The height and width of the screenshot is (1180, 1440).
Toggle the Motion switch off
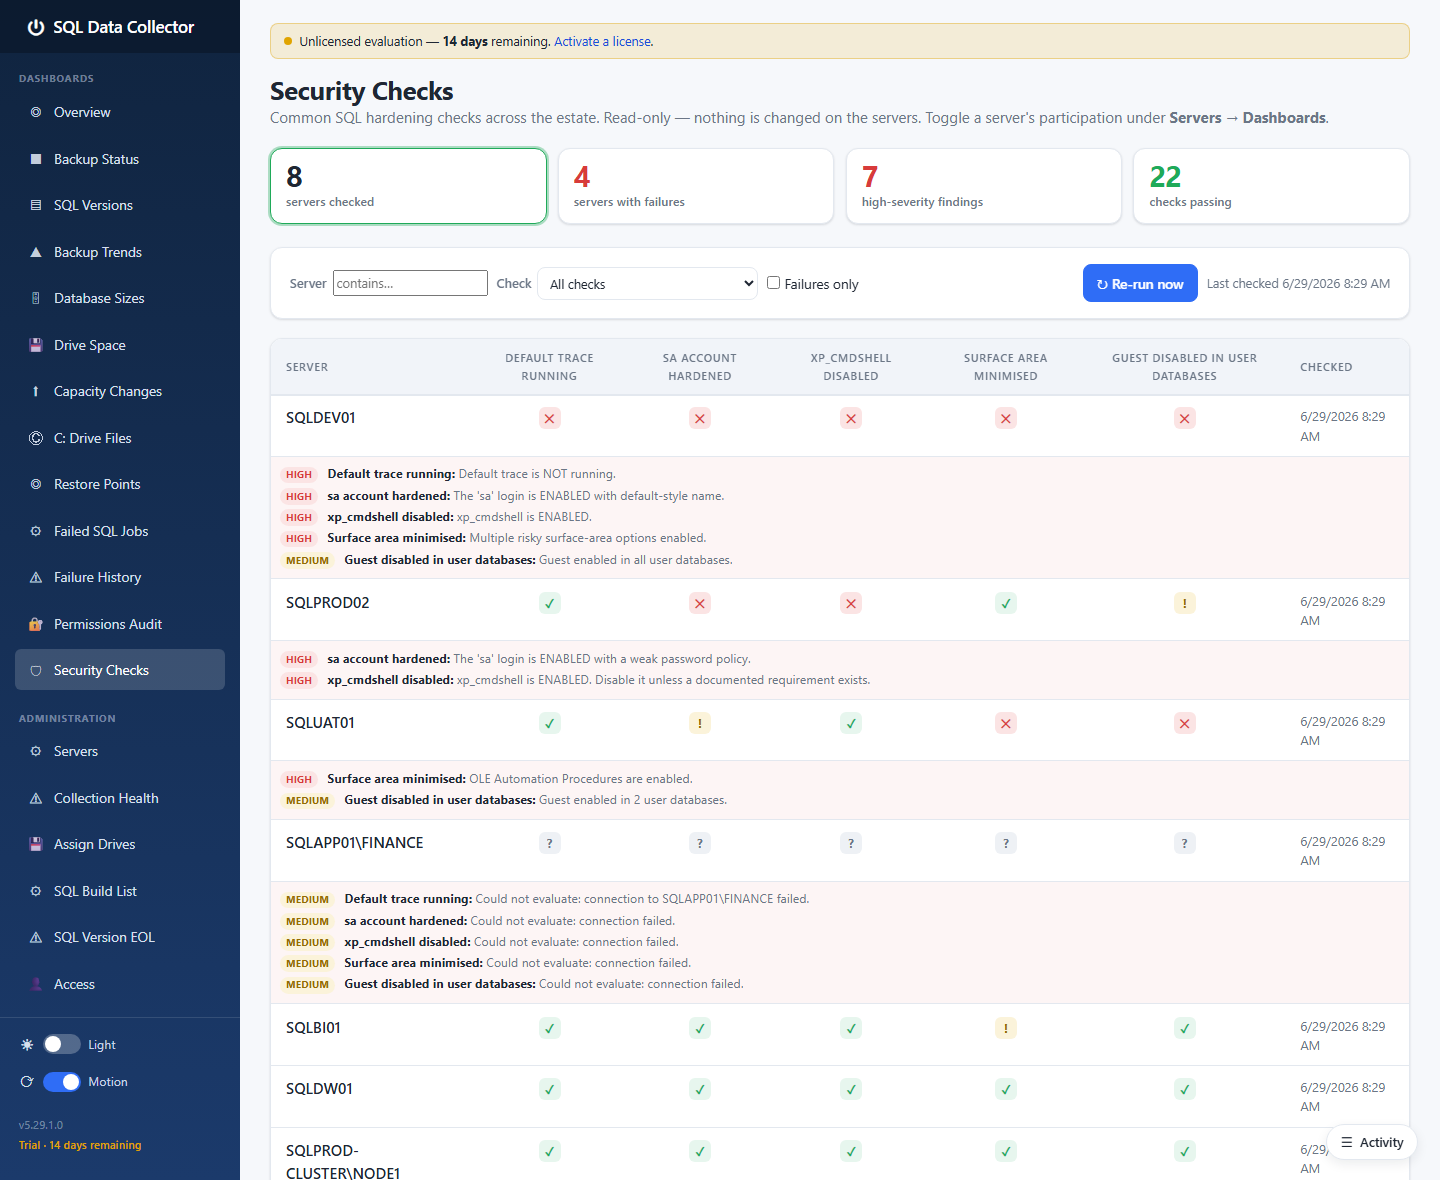click(x=62, y=1082)
